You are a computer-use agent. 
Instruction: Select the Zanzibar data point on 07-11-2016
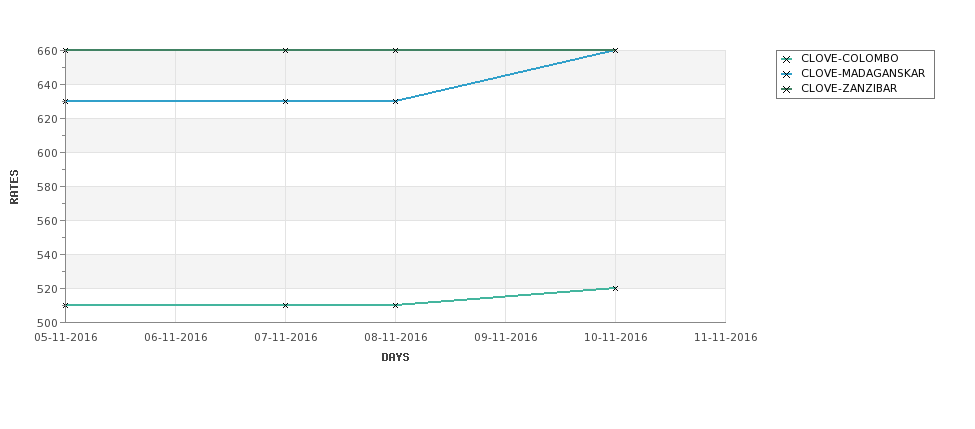(285, 50)
